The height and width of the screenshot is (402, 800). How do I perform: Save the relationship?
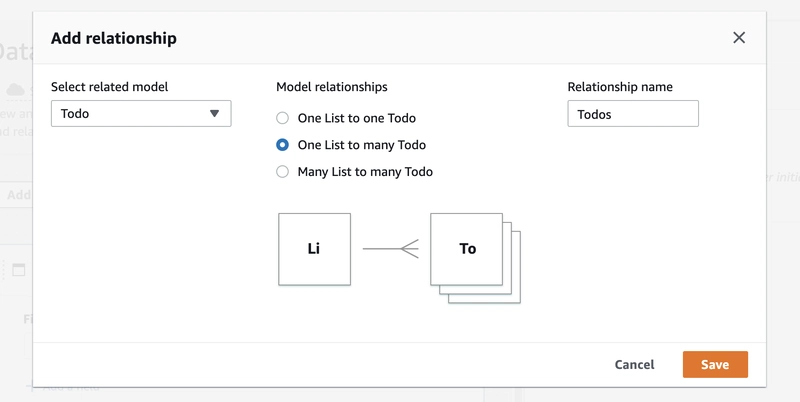click(x=714, y=365)
